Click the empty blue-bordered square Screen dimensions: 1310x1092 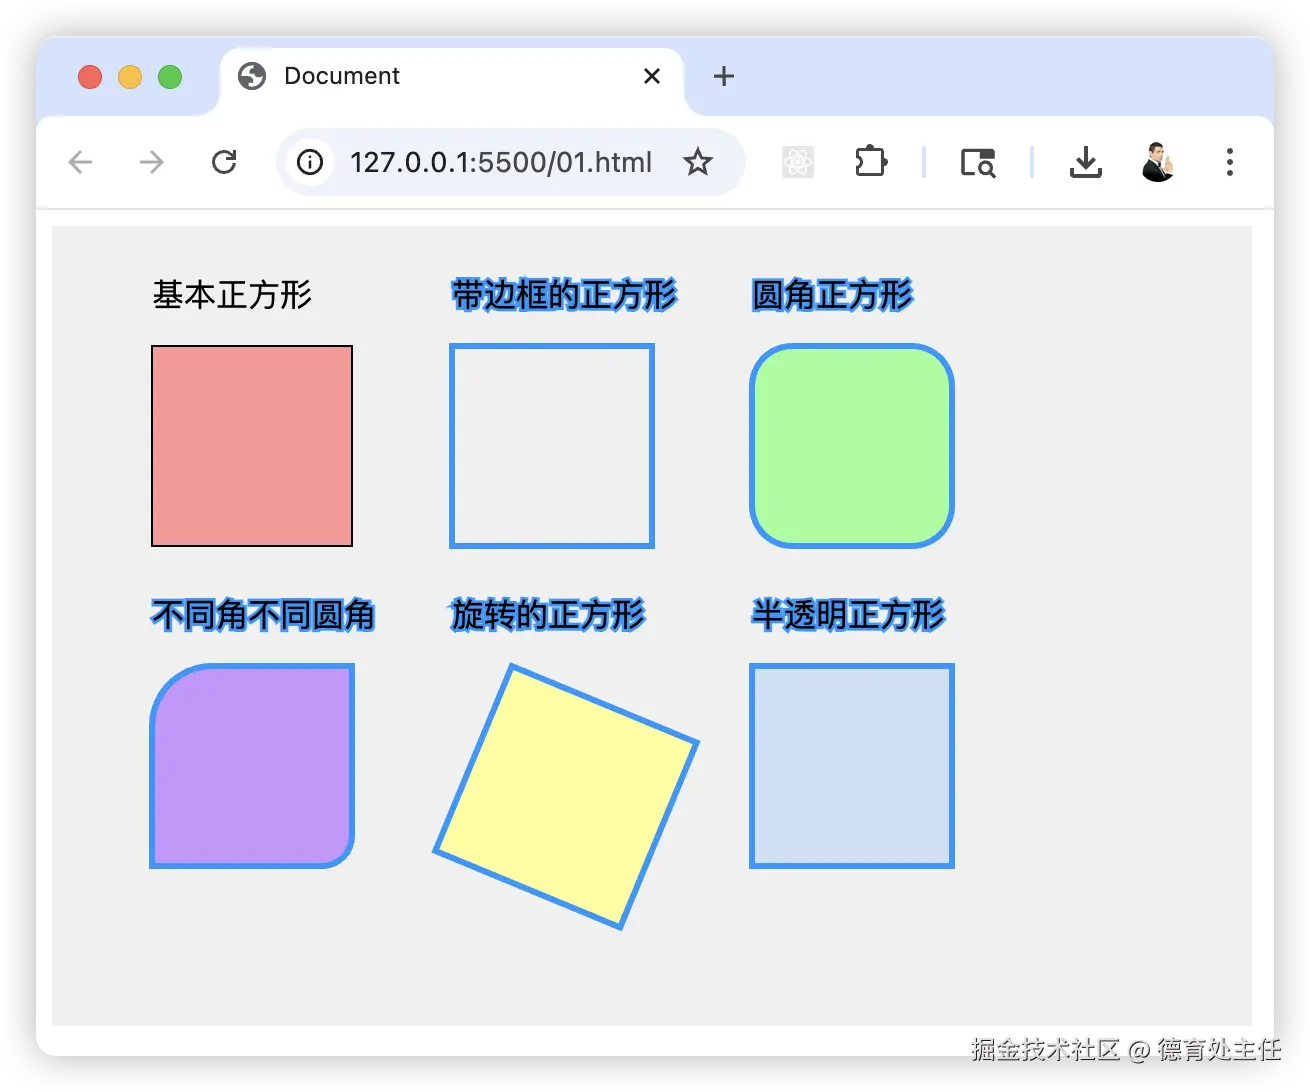coord(552,446)
